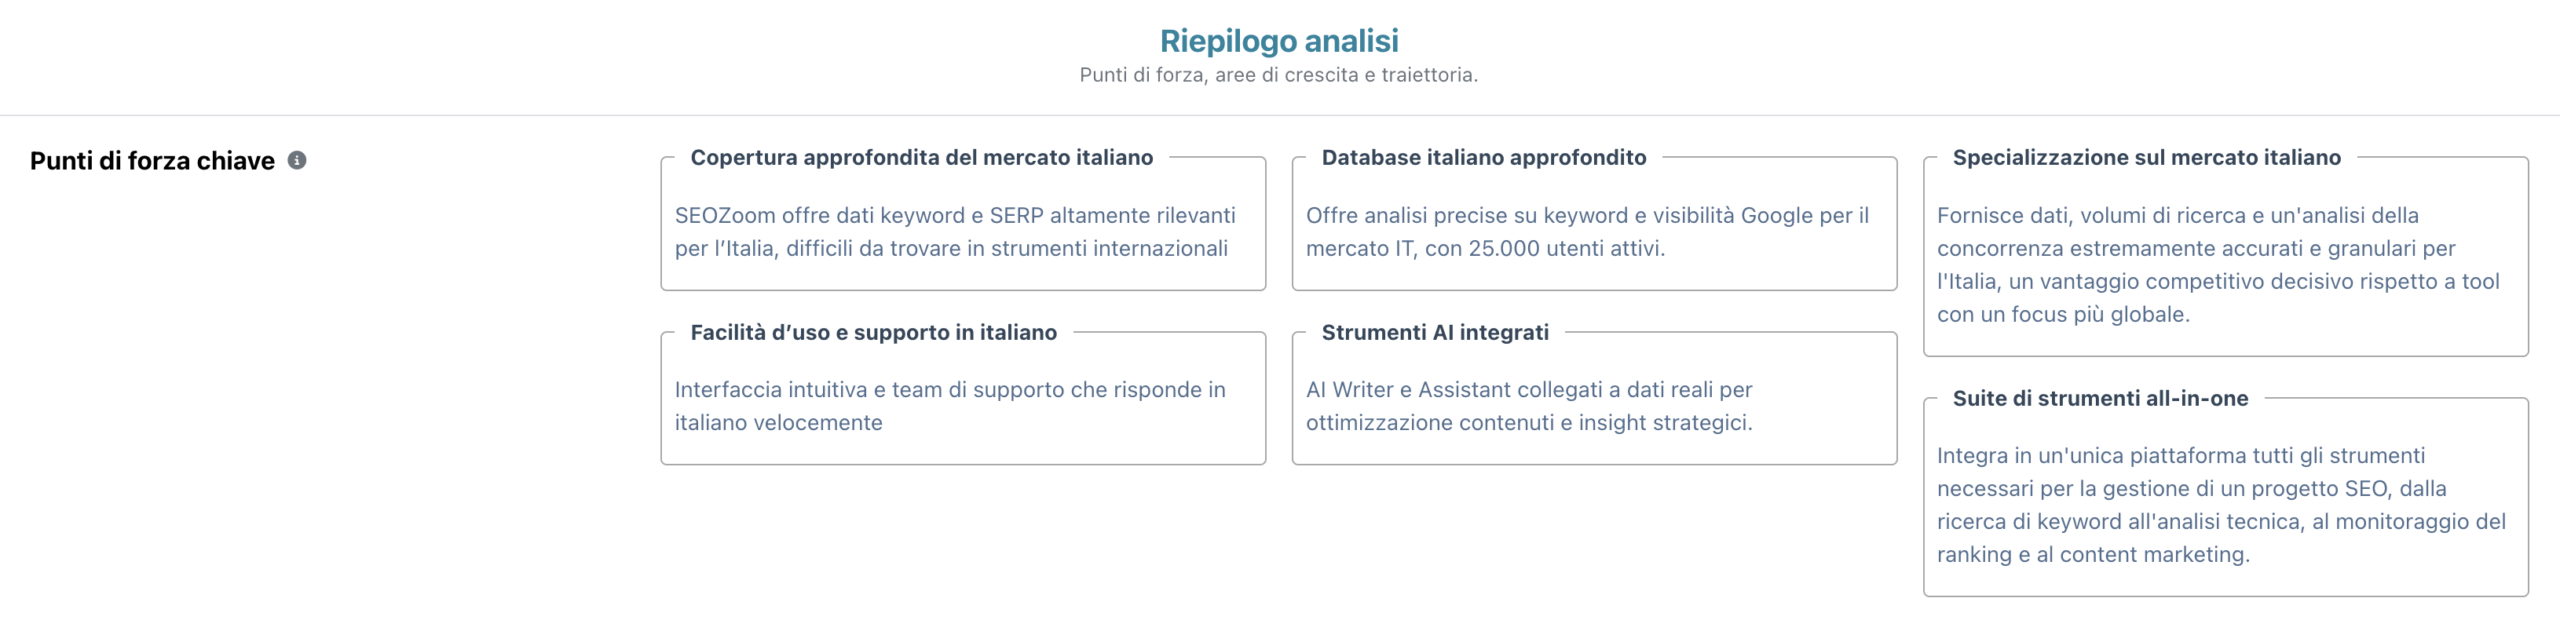This screenshot has width=2560, height=620.
Task: Click the Copertura approfondita del mercato italiano title
Action: pos(921,157)
